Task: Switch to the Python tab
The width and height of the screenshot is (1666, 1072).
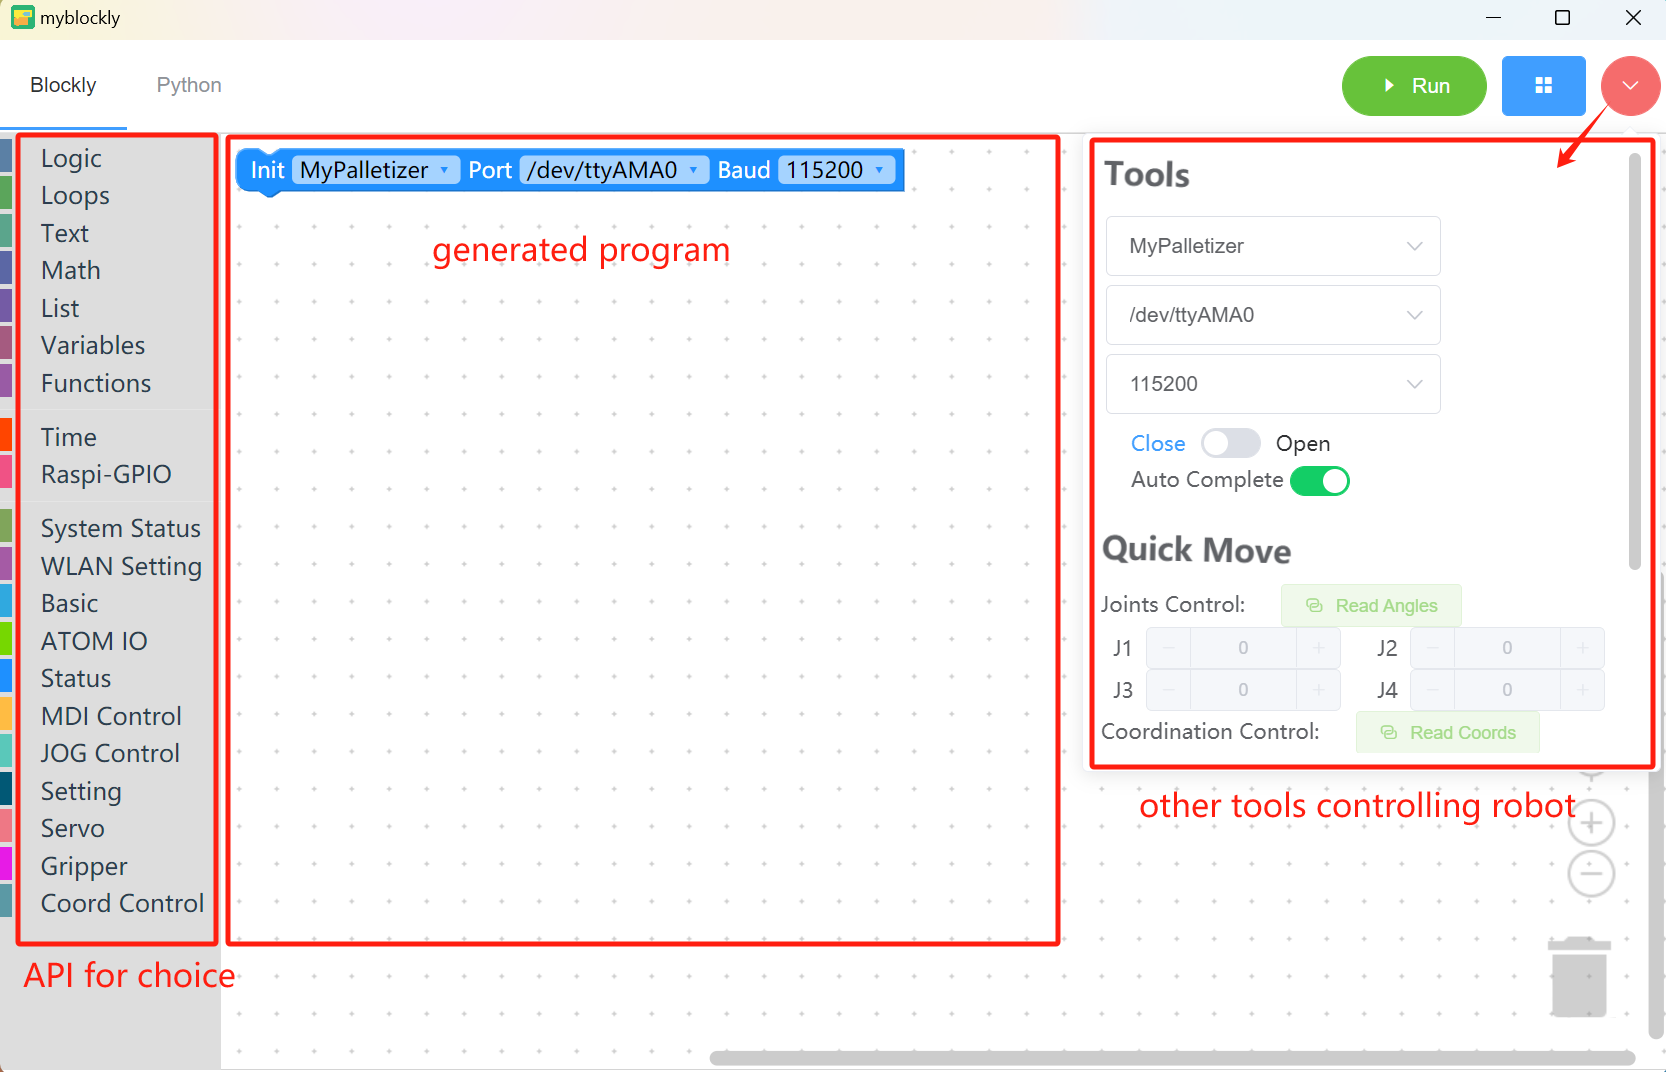Action: [189, 85]
